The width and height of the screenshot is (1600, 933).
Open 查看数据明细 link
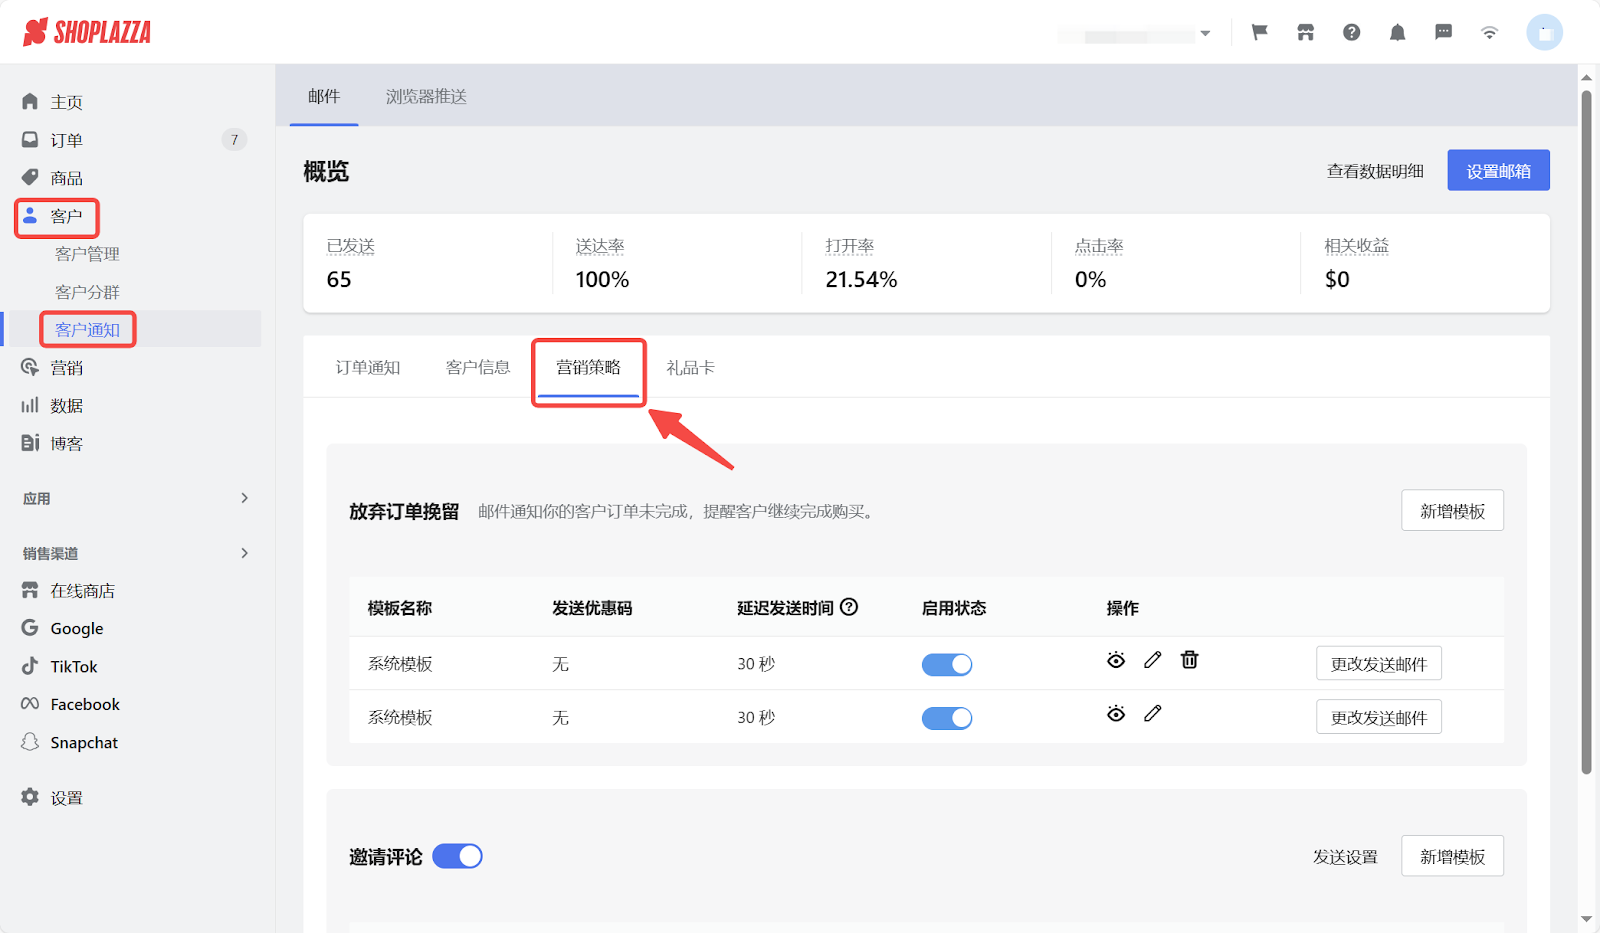(x=1374, y=170)
